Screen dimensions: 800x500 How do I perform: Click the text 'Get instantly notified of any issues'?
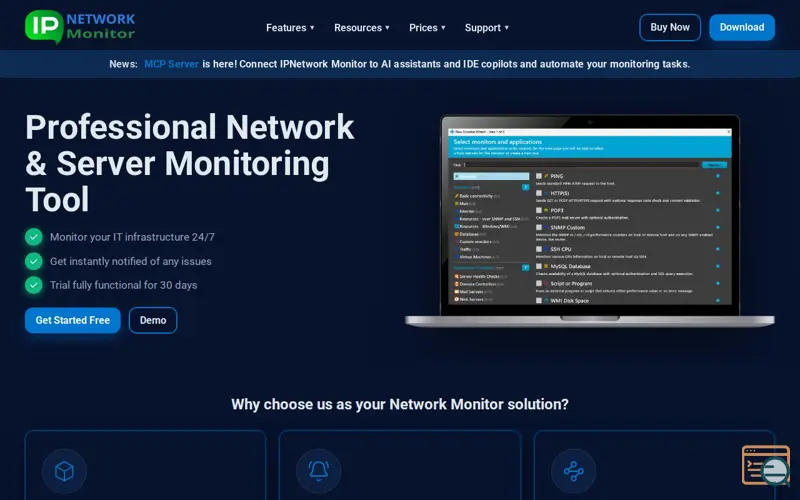(131, 261)
